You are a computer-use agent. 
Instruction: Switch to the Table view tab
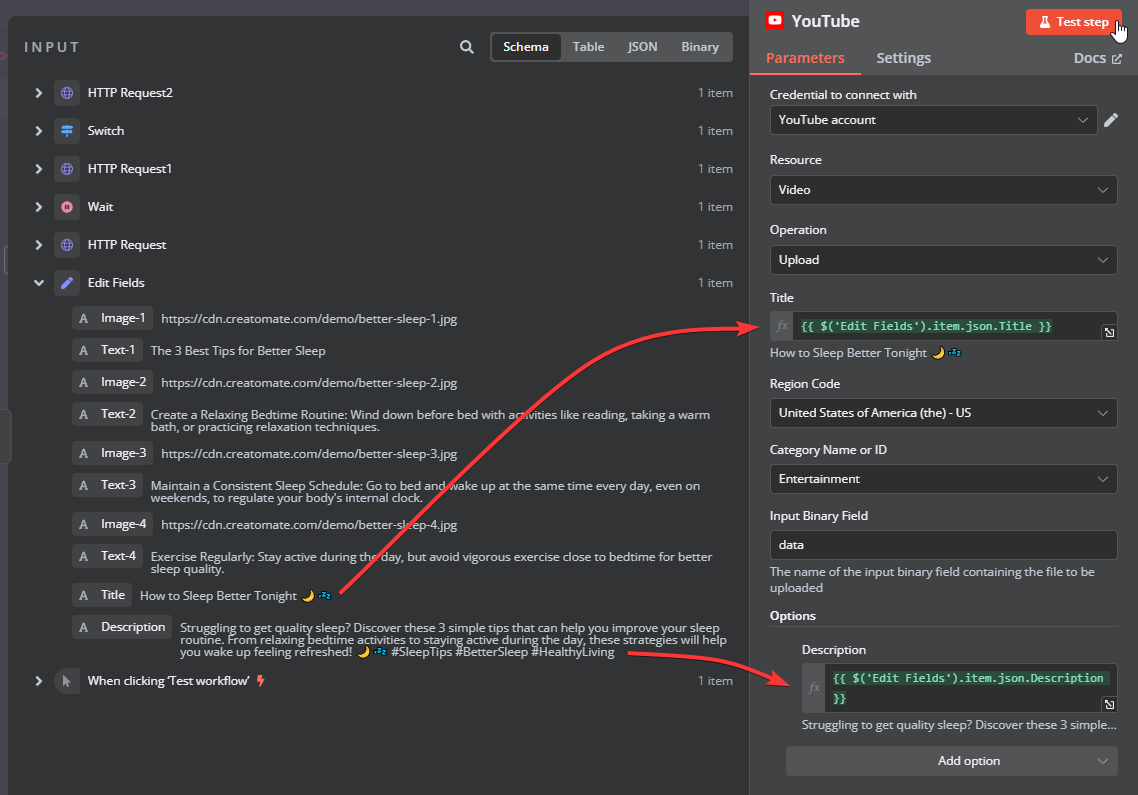tap(588, 46)
